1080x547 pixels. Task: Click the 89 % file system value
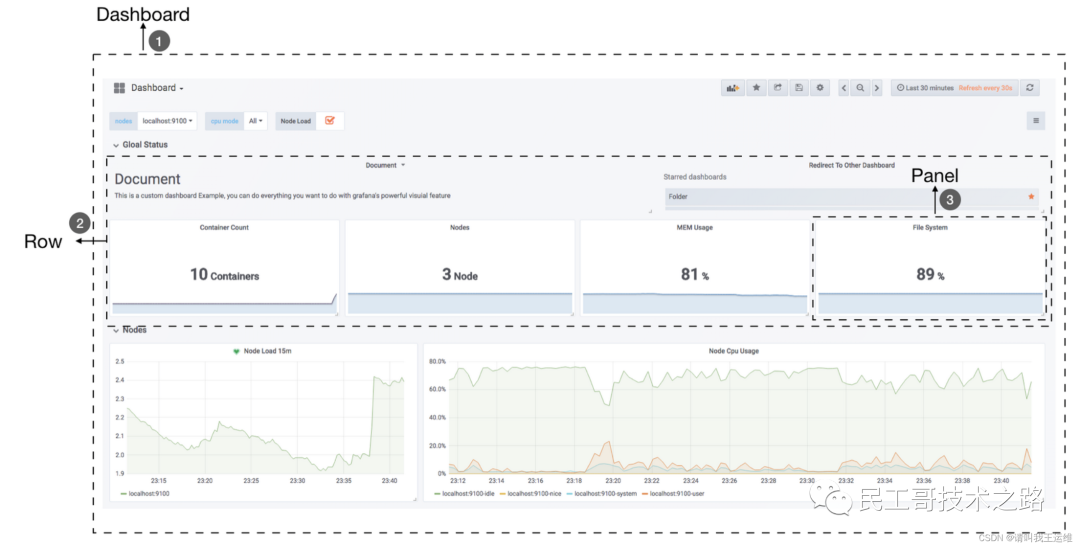click(931, 275)
